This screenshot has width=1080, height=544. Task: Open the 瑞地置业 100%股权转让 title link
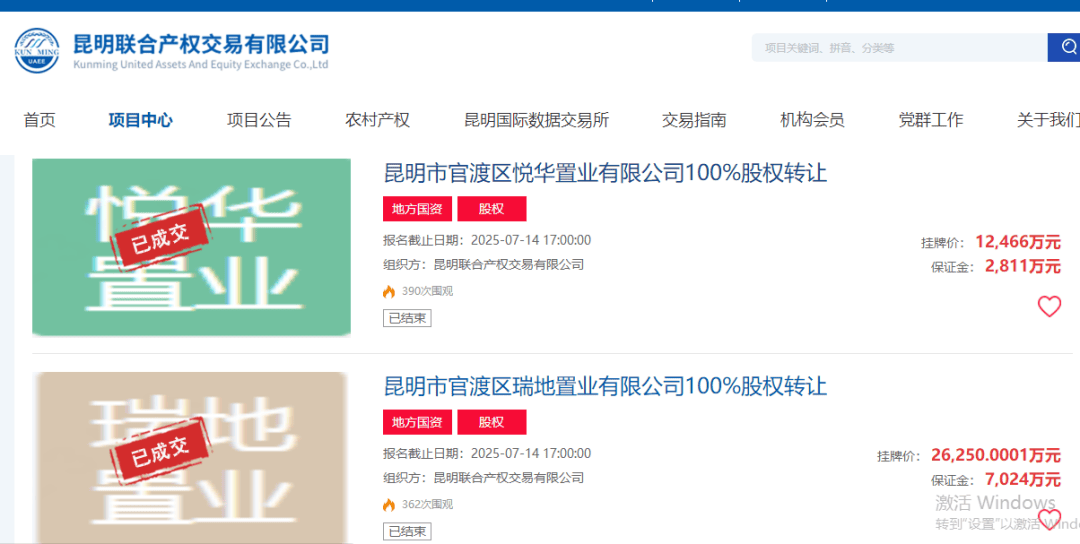(605, 386)
